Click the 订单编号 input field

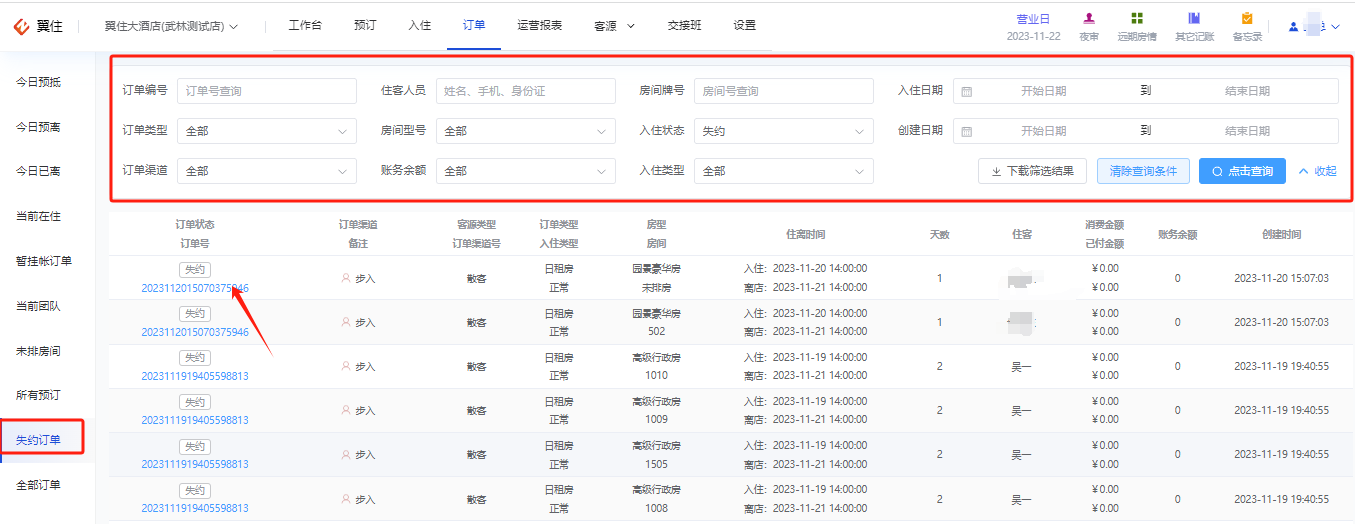pyautogui.click(x=267, y=91)
